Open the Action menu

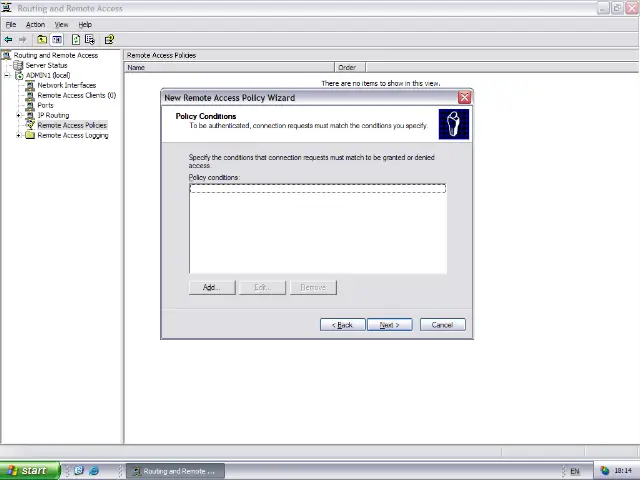coord(36,24)
